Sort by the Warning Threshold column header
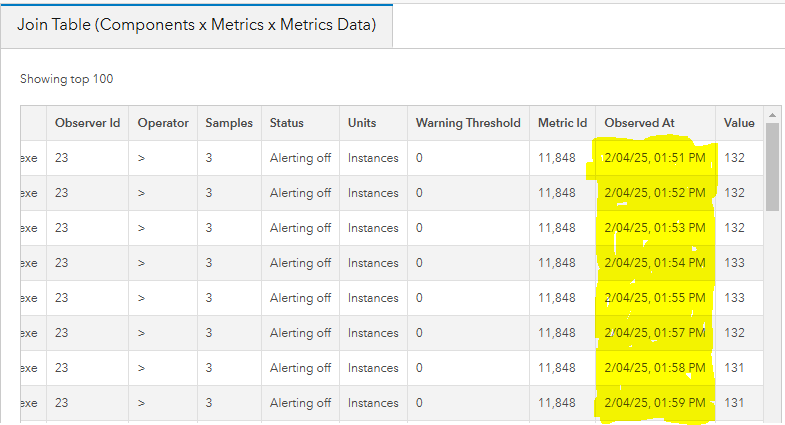 (x=468, y=123)
